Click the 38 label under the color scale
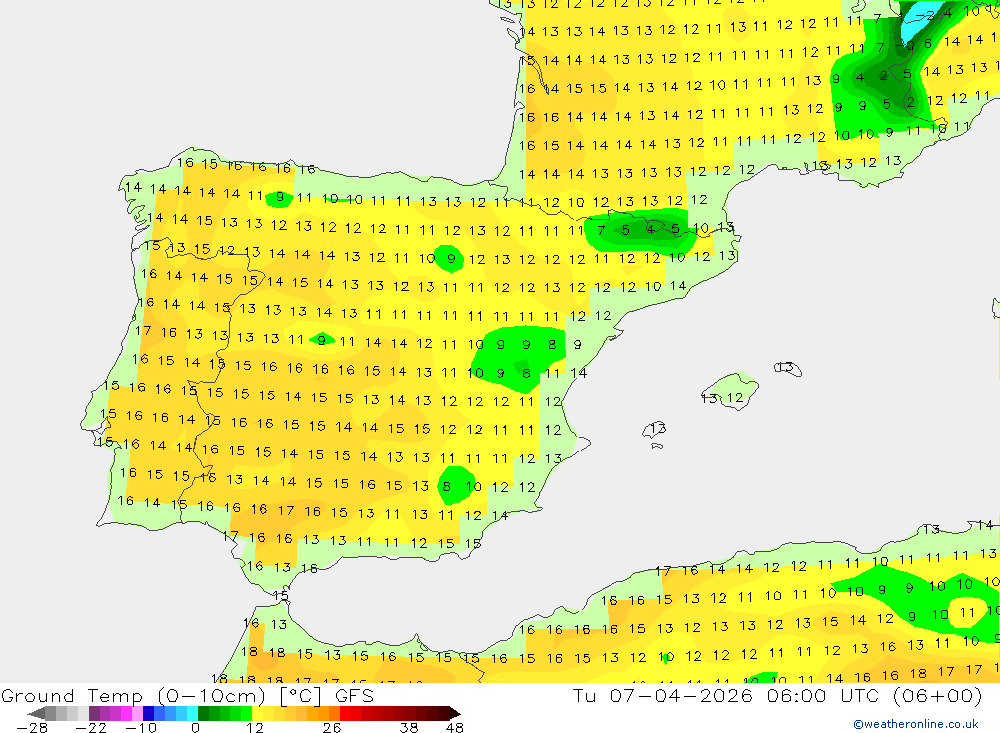This screenshot has height=733, width=1000. click(409, 728)
